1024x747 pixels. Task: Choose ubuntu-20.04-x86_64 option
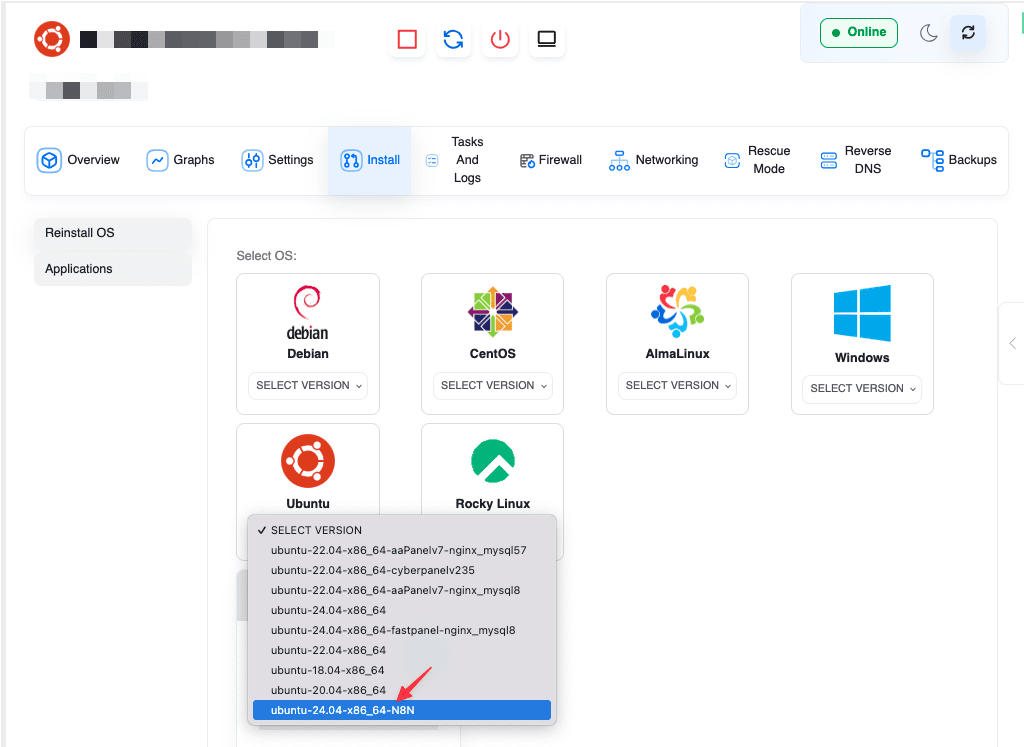(402, 690)
